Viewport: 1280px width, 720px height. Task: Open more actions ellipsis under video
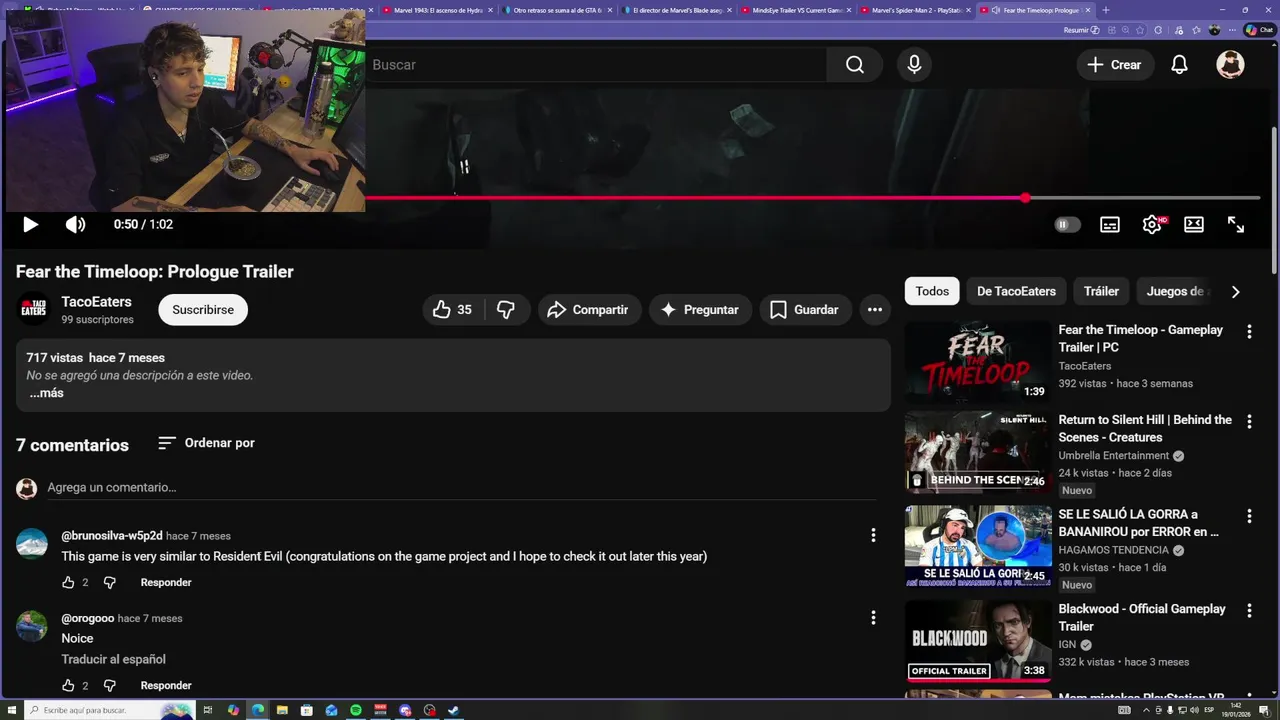[875, 310]
